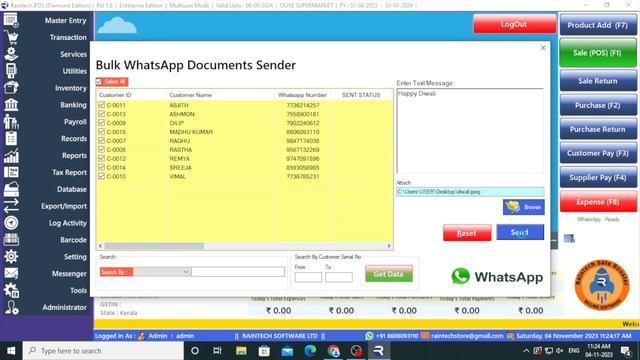Uncheck customer C-0012 REMYA

click(101, 158)
